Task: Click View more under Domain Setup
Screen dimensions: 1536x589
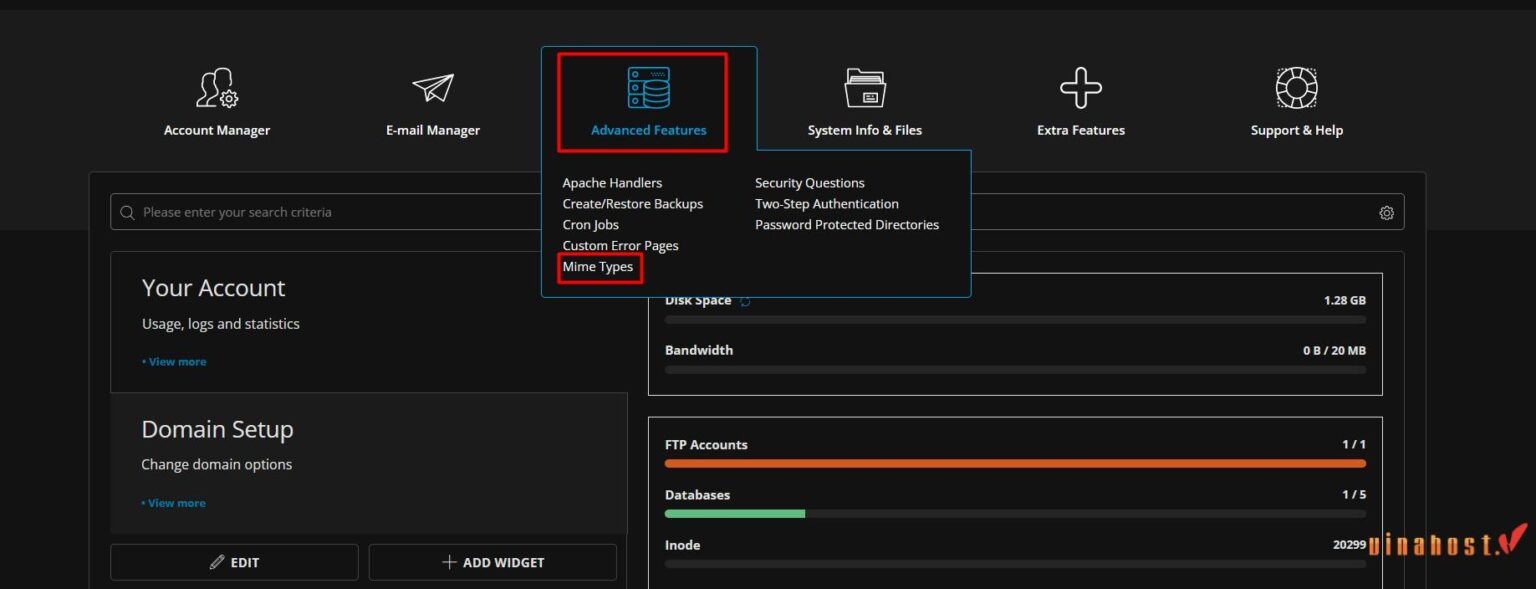Action: click(x=176, y=503)
